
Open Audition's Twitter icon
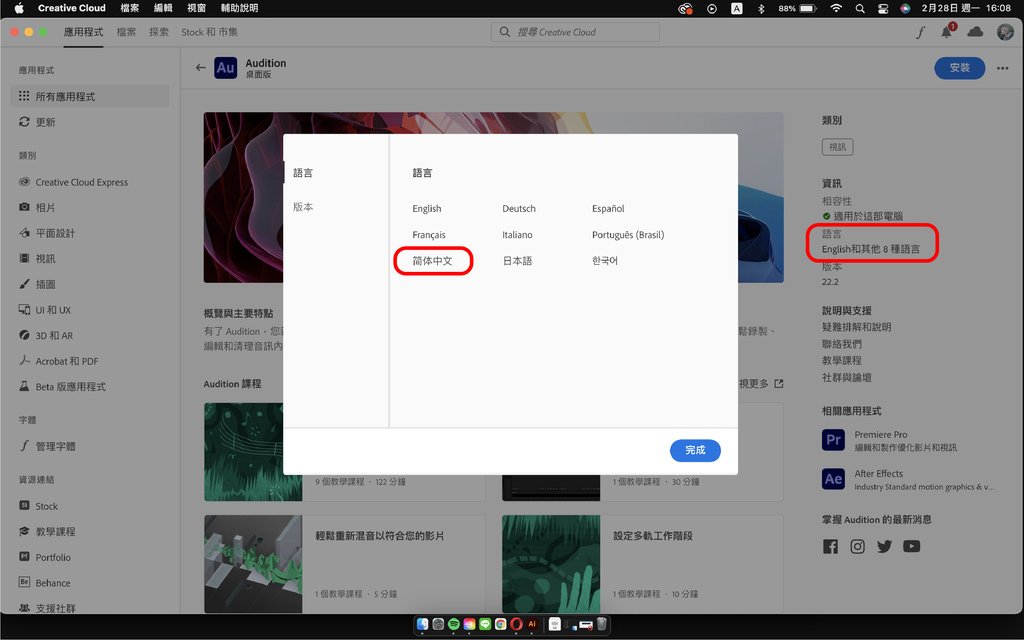884,546
